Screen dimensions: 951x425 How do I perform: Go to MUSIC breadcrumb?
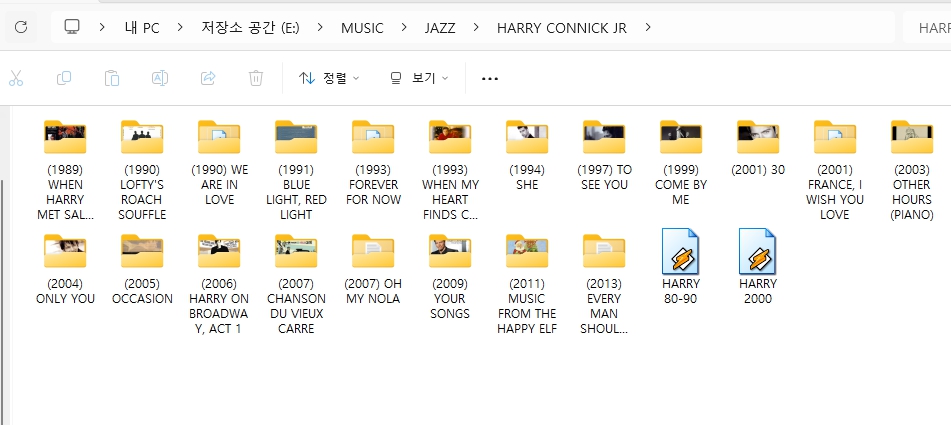coord(362,28)
